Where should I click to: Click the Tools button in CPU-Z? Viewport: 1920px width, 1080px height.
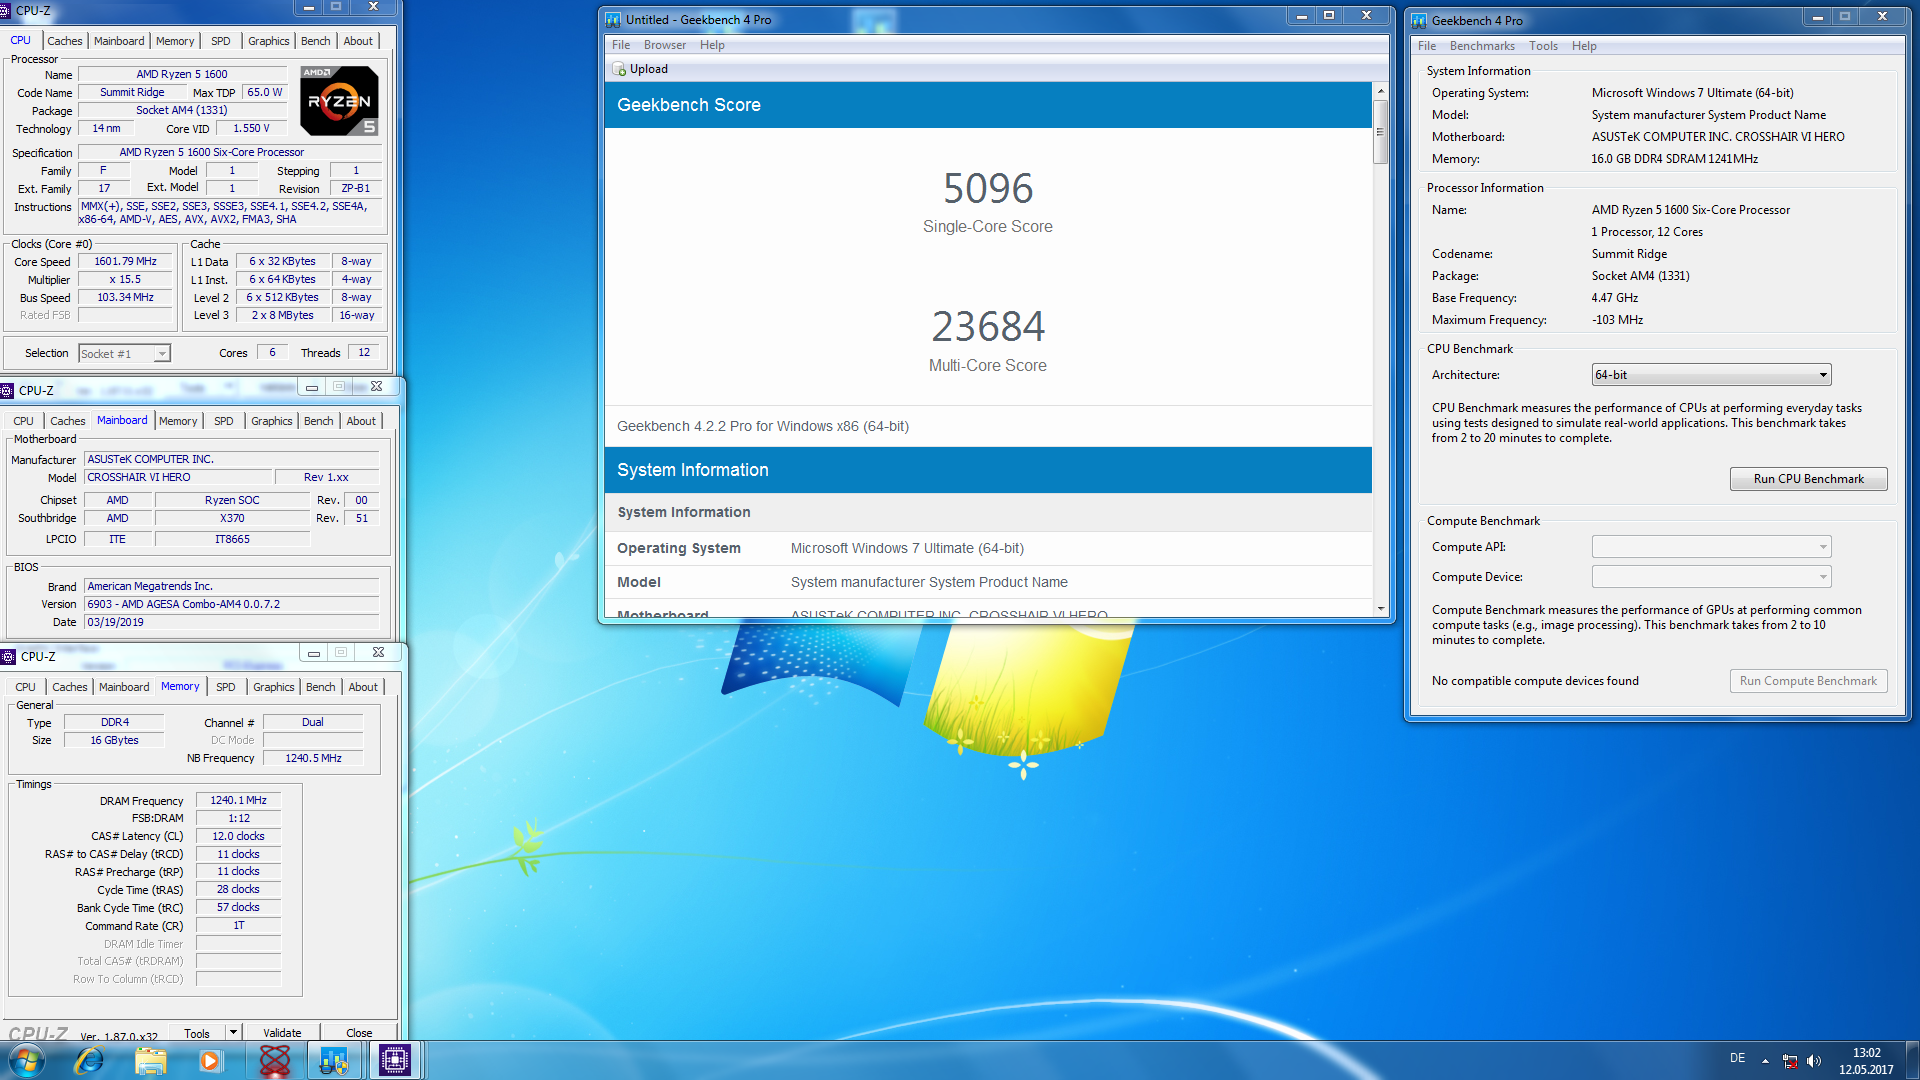coord(197,1033)
